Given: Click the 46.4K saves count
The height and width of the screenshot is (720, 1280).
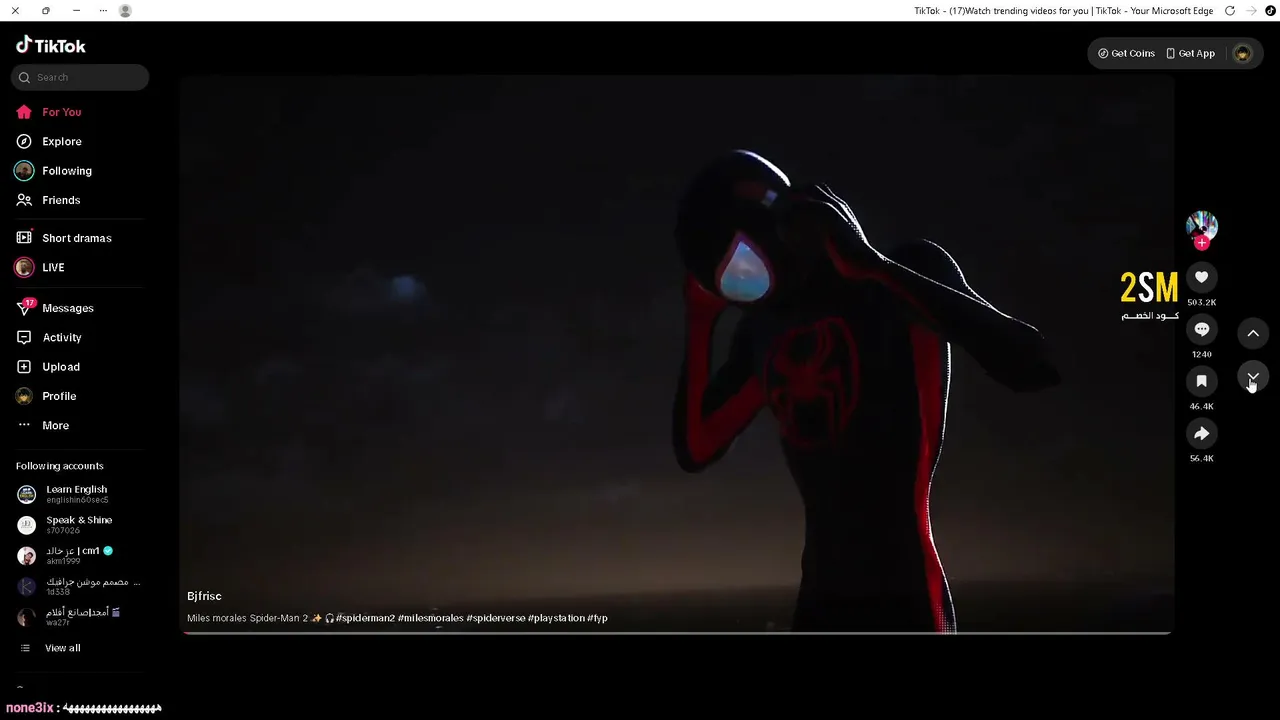Looking at the screenshot, I should pyautogui.click(x=1202, y=406).
